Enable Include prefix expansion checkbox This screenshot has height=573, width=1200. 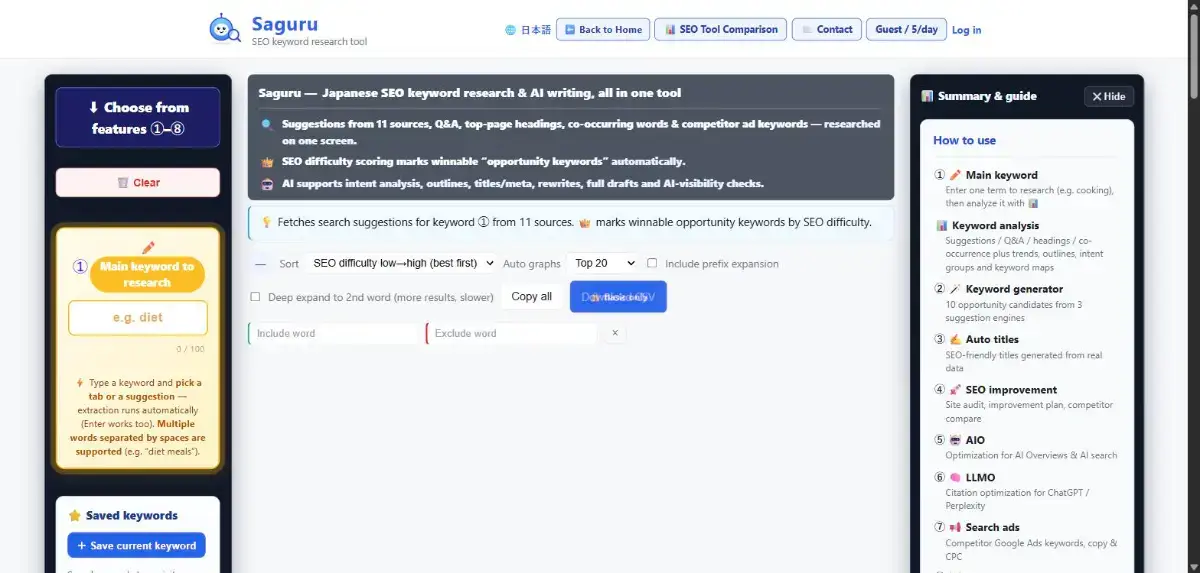point(652,264)
